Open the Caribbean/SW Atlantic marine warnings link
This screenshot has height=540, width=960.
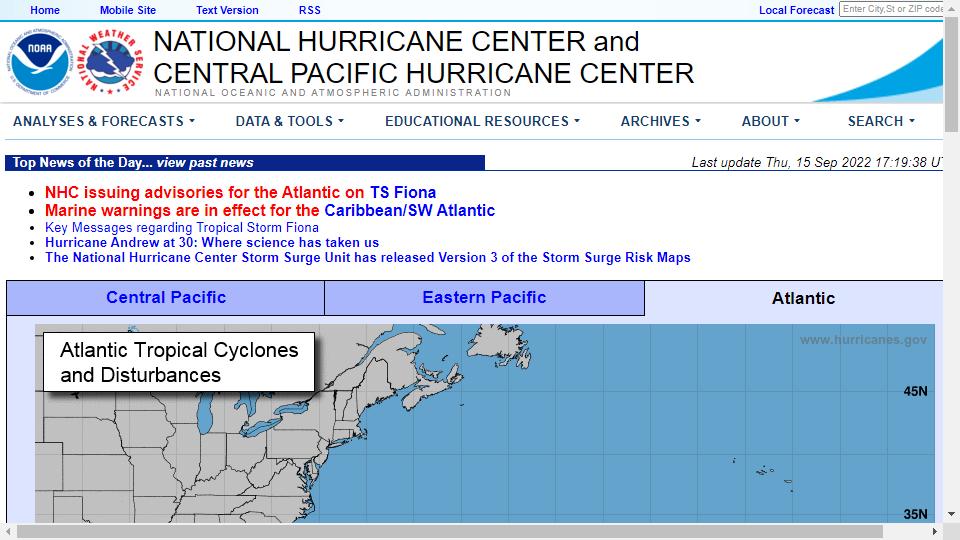coord(410,211)
